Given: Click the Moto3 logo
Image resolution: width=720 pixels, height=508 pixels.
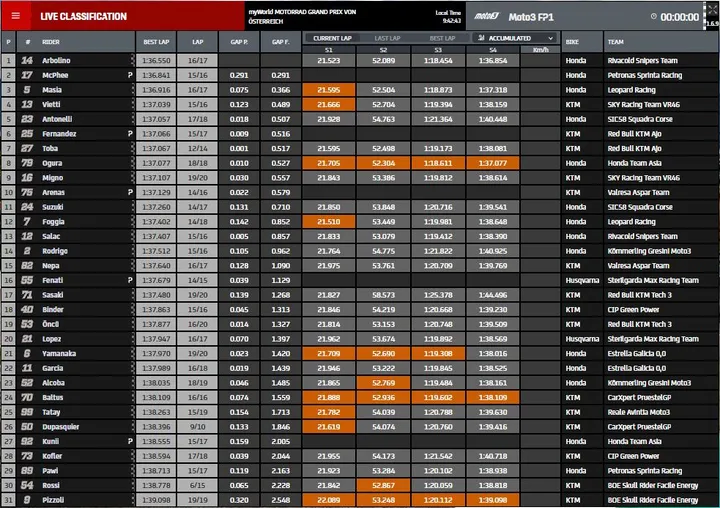Looking at the screenshot, I should point(486,17).
